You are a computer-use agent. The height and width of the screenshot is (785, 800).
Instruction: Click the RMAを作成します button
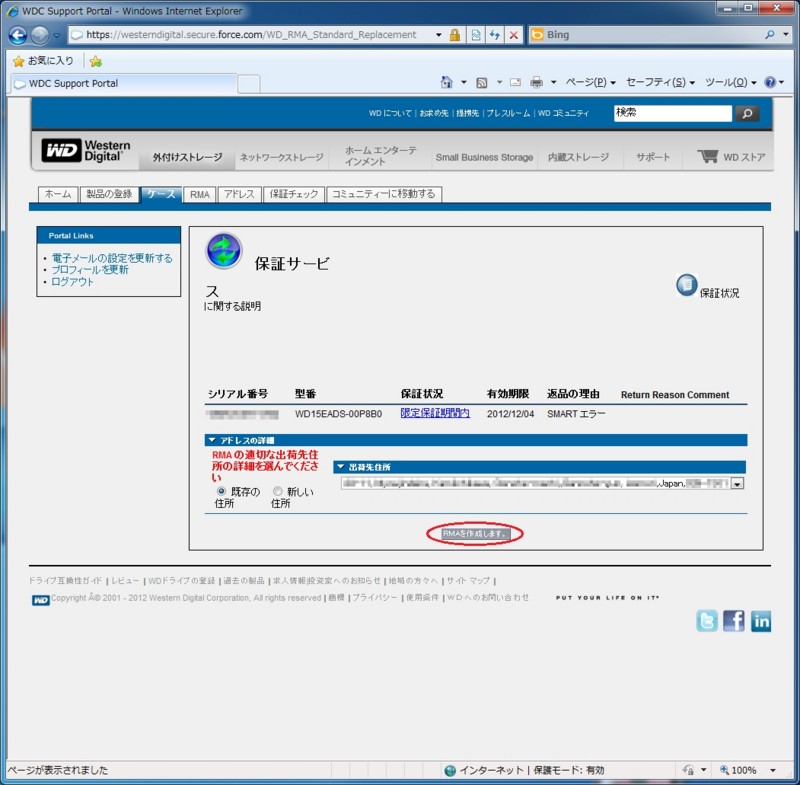(474, 534)
